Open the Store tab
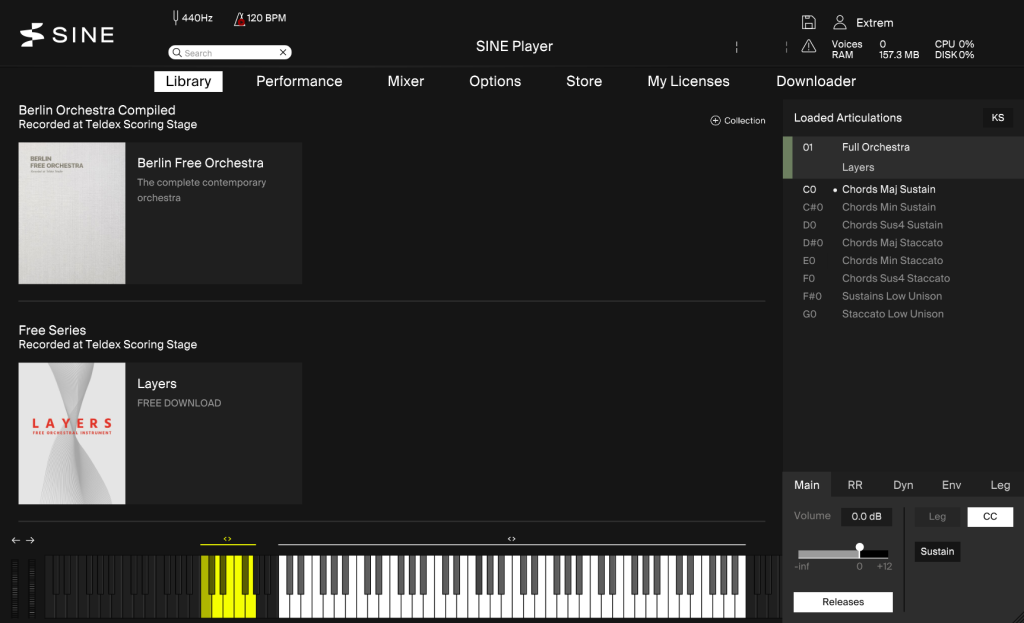Screen dimensions: 1024x623 (584, 81)
